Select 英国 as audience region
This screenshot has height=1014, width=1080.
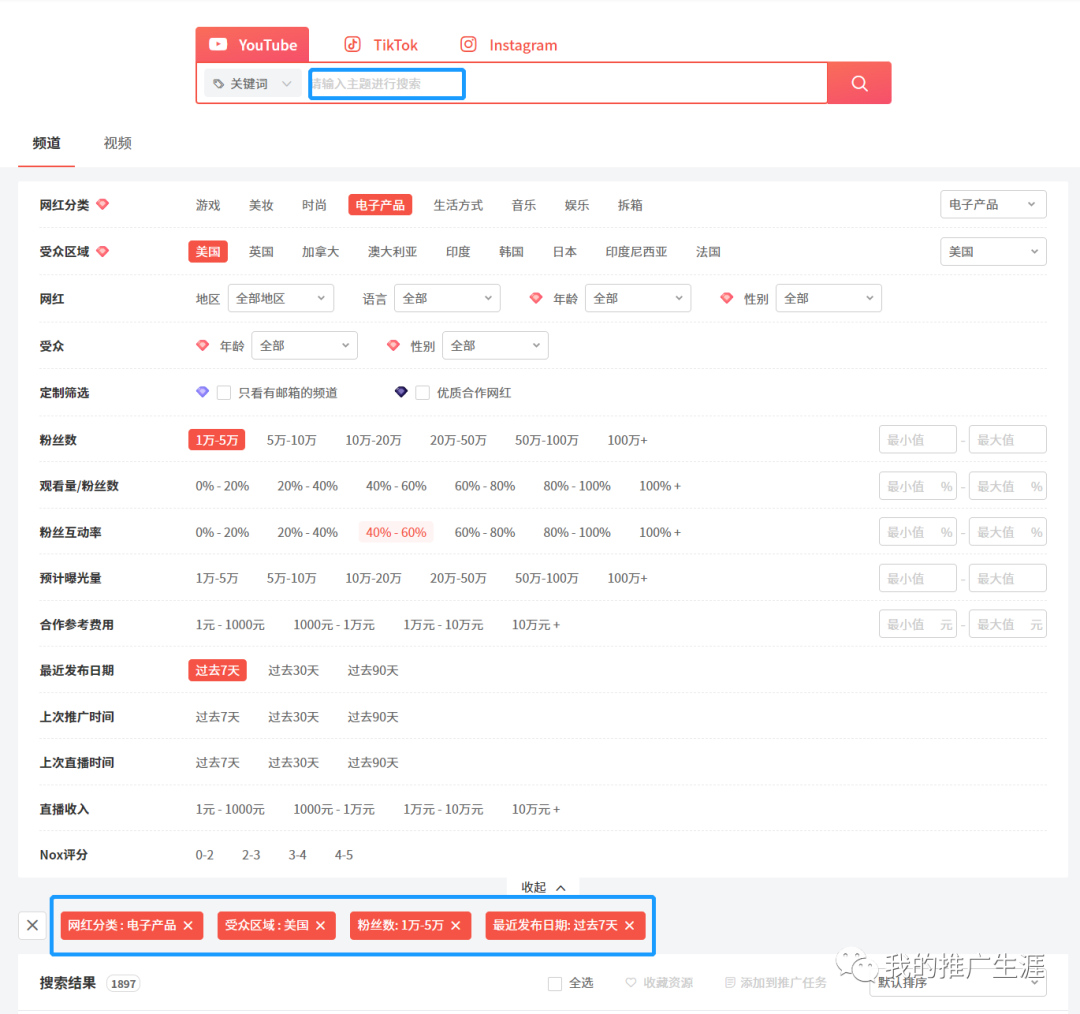point(261,252)
